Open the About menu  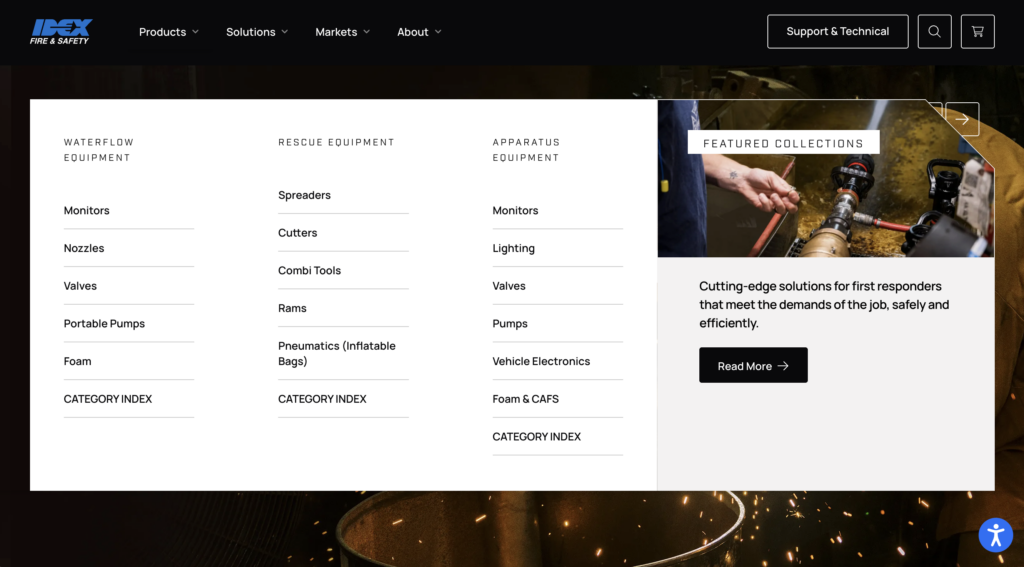(x=418, y=32)
